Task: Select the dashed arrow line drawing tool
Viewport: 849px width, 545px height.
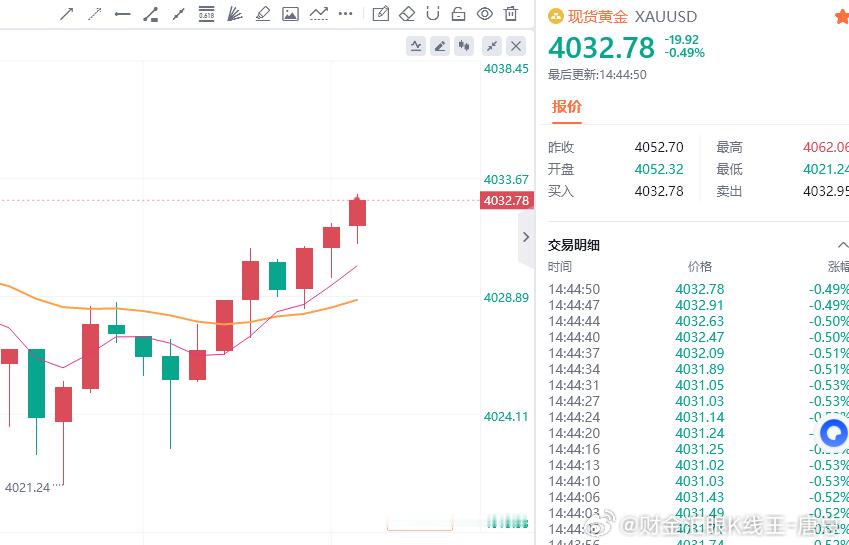Action: pos(95,14)
